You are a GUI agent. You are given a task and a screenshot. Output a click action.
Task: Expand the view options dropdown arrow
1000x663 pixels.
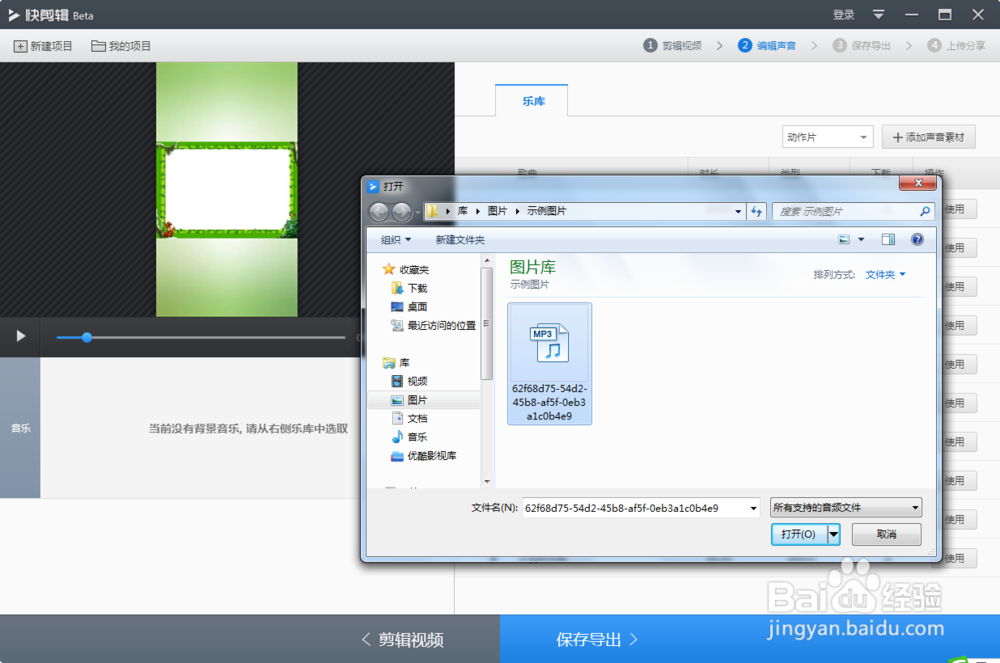click(861, 240)
